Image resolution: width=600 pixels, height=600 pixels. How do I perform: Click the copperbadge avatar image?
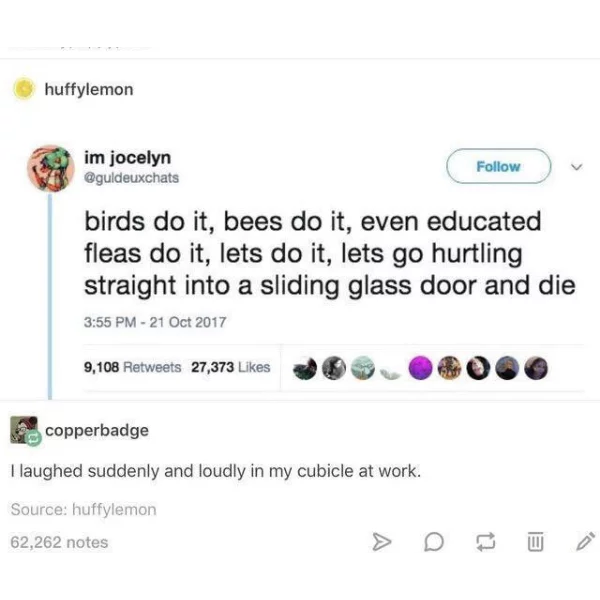coord(24,430)
